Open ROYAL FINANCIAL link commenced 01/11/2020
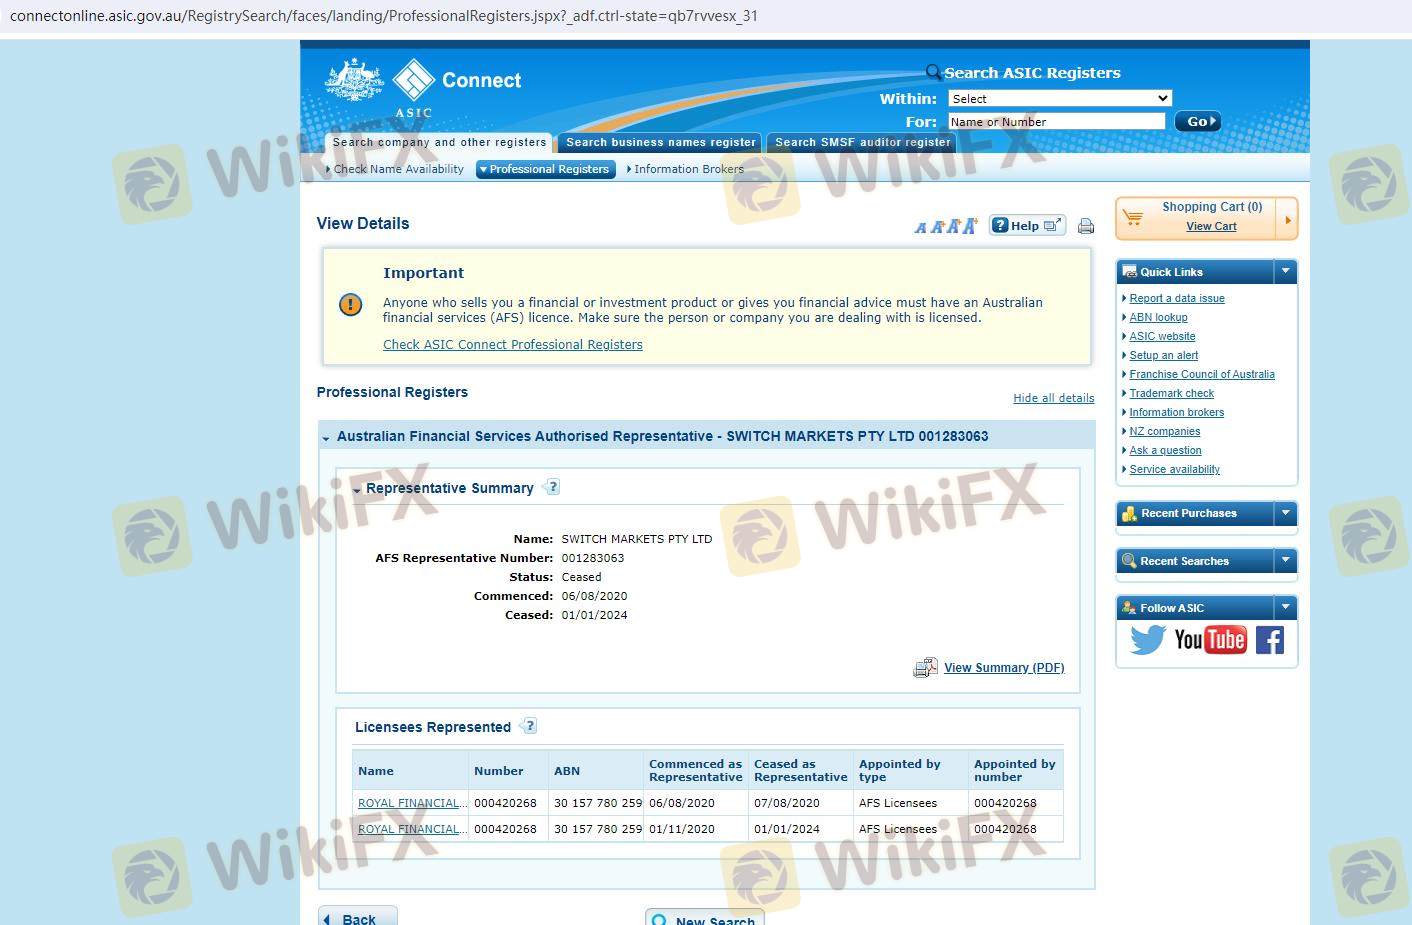The height and width of the screenshot is (925, 1412). tap(412, 829)
